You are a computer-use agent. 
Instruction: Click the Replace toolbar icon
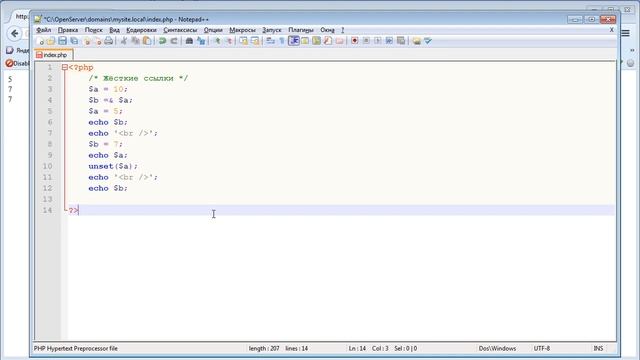point(201,41)
